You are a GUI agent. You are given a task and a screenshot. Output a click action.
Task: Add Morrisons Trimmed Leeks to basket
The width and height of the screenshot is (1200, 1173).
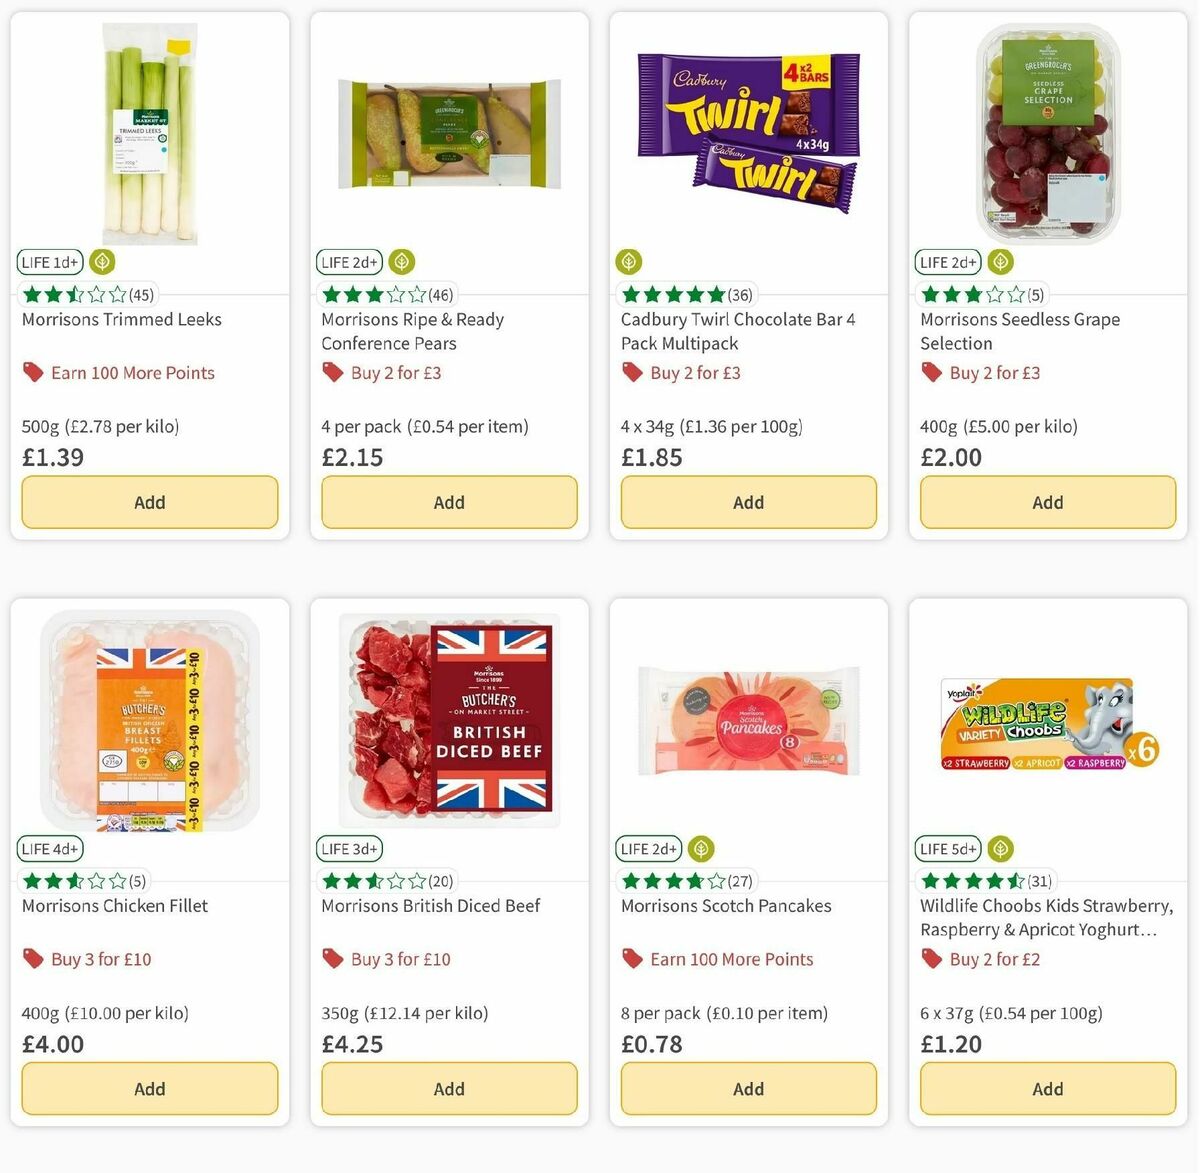click(x=149, y=502)
